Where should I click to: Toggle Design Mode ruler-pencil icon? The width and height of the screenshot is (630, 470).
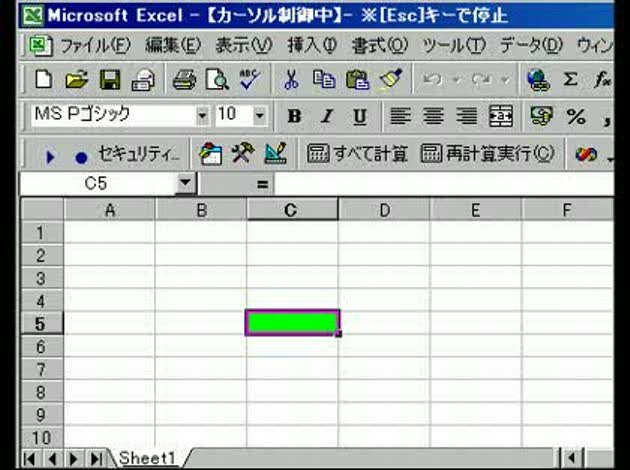[276, 153]
